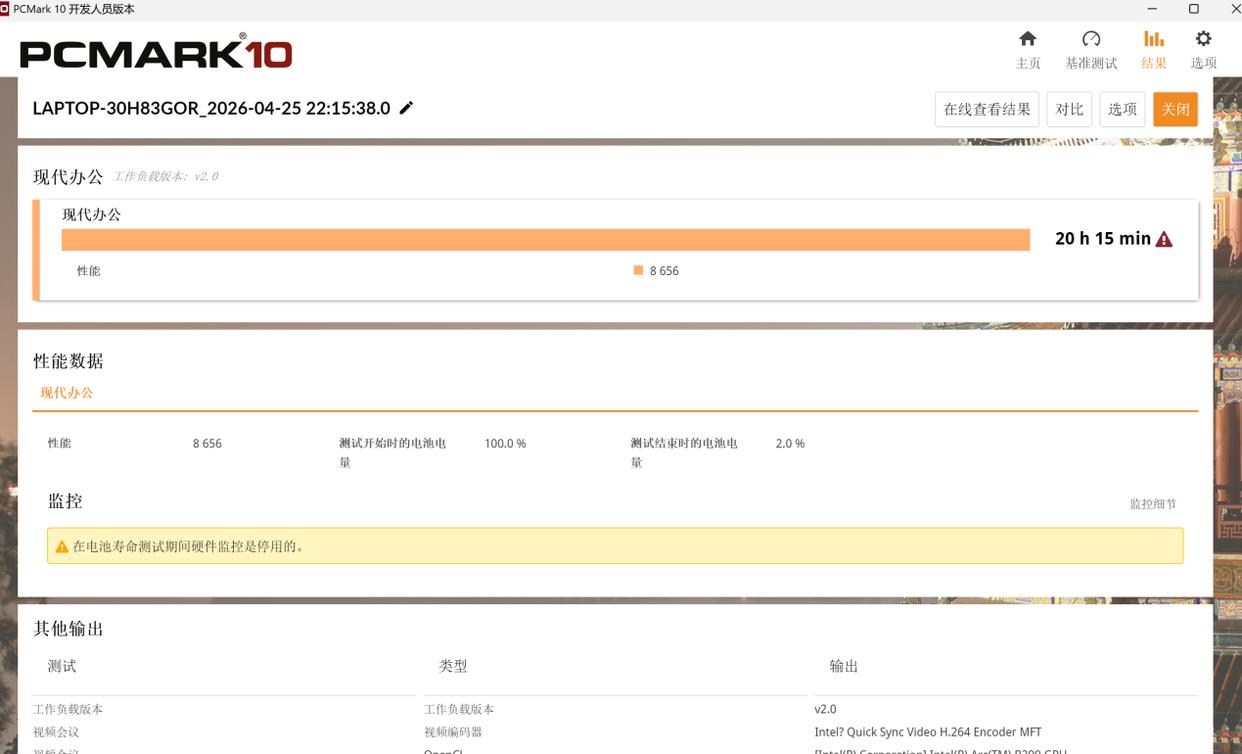Click the v2.0 output cell
The width and height of the screenshot is (1242, 754).
(825, 709)
